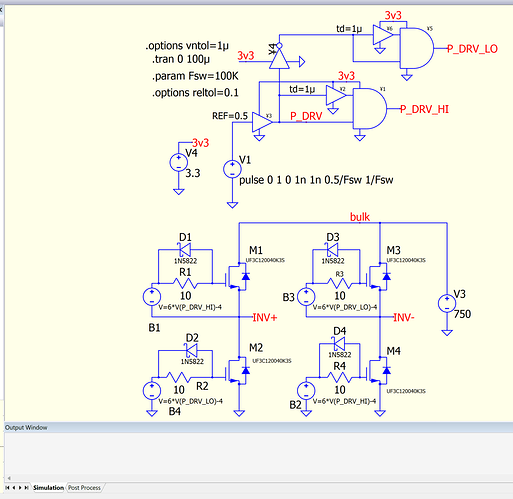Select the P_DRV_HI net label

tap(425, 109)
